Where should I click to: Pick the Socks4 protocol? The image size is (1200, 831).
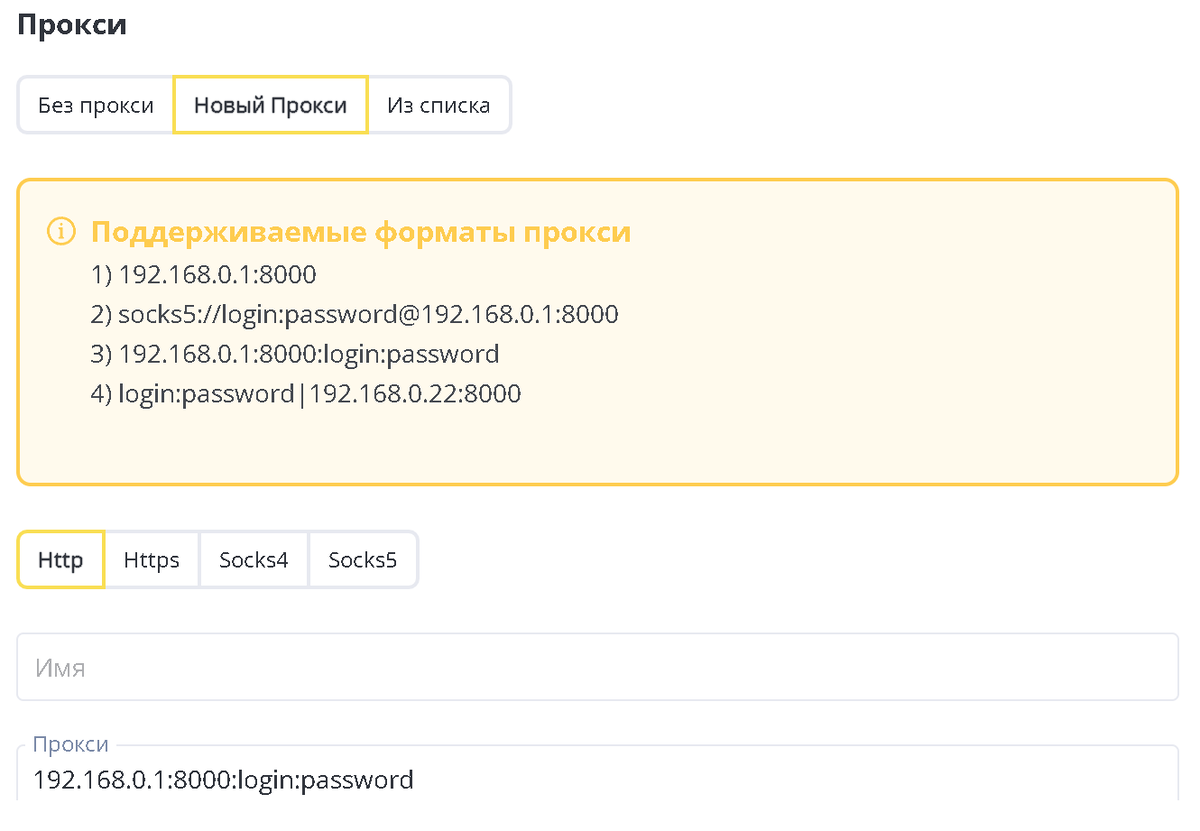coord(254,560)
